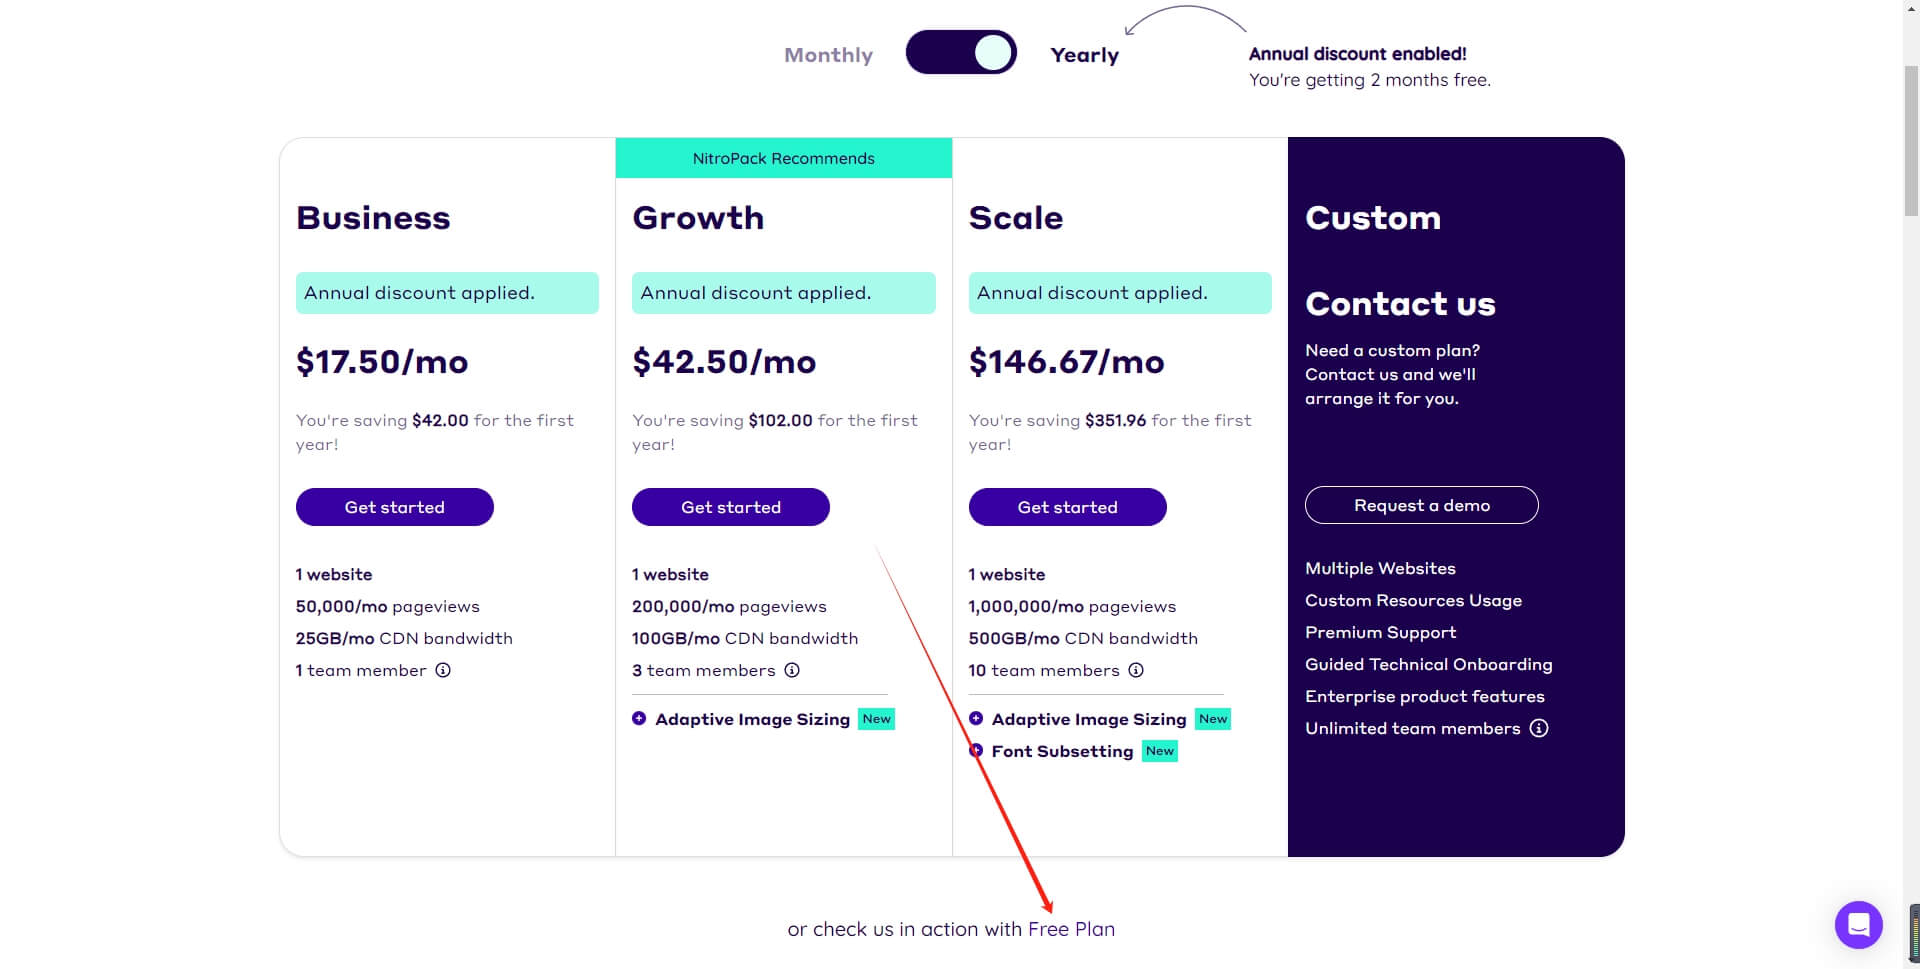Image resolution: width=1920 pixels, height=969 pixels.
Task: Toggle the Monthly/Yearly billing switch
Action: [x=961, y=53]
